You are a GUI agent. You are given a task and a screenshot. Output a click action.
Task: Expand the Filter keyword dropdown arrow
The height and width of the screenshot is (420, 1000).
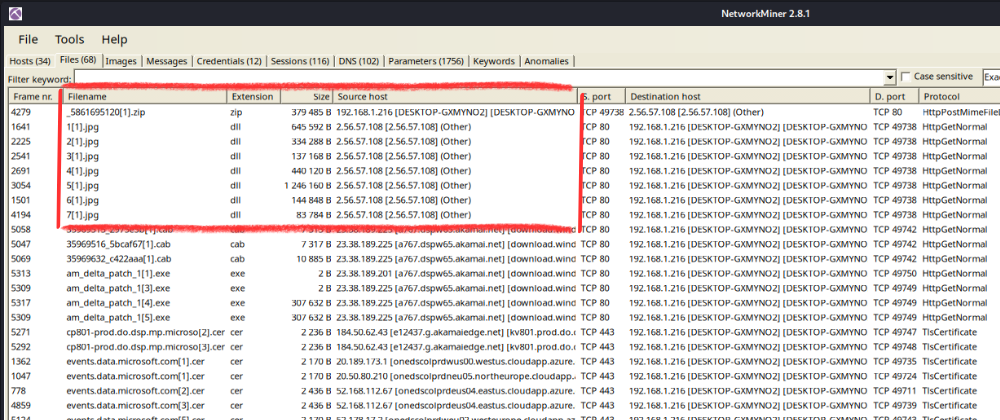890,78
